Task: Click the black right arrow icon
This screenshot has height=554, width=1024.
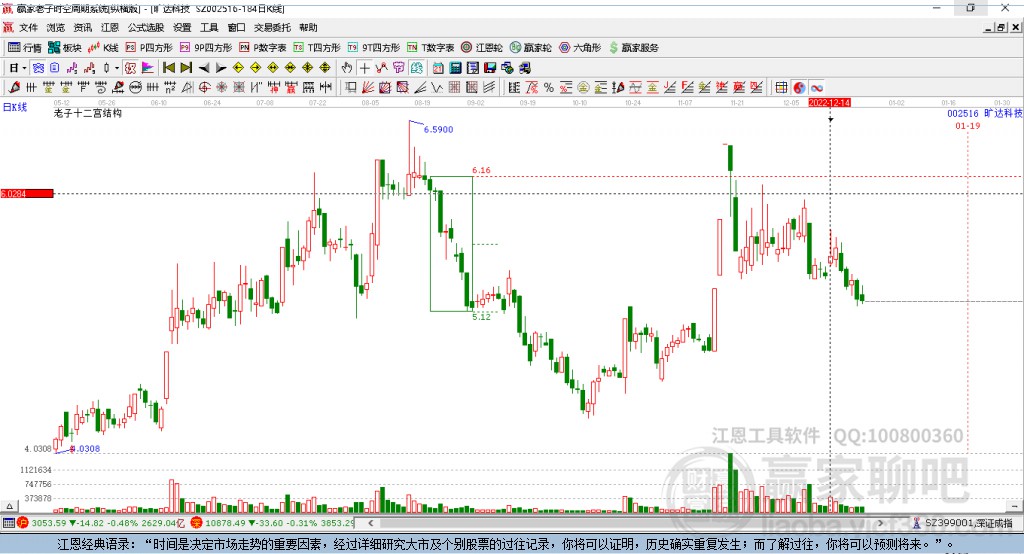Action: 221,68
